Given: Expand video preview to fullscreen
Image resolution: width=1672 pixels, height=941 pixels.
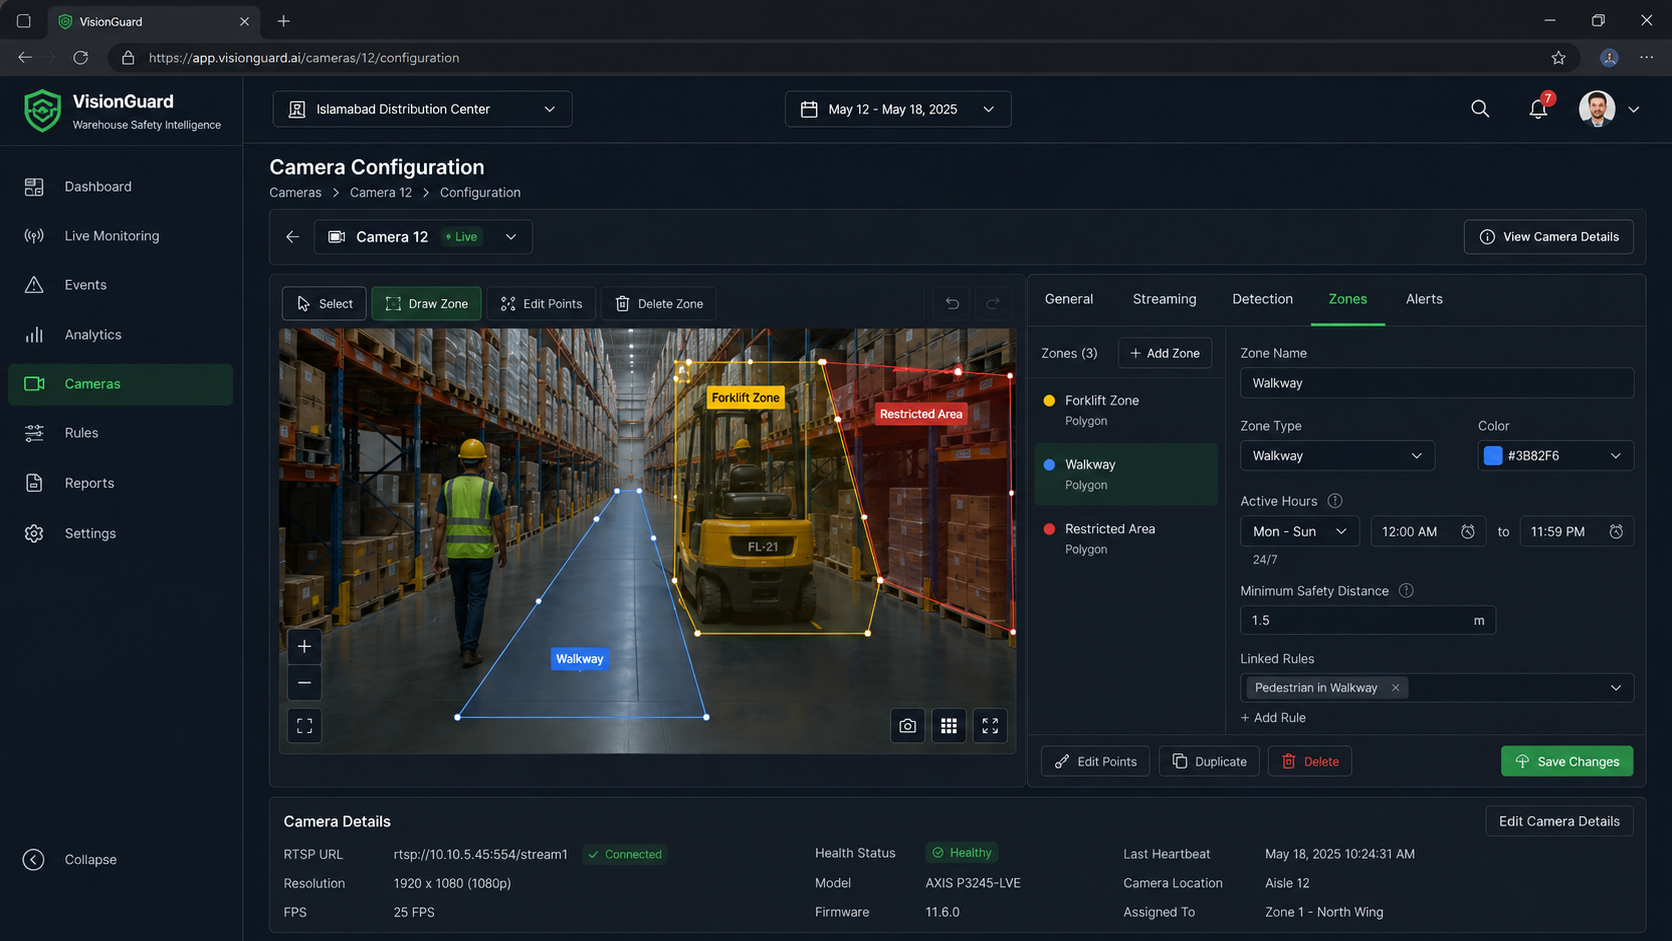Looking at the screenshot, I should click(990, 726).
